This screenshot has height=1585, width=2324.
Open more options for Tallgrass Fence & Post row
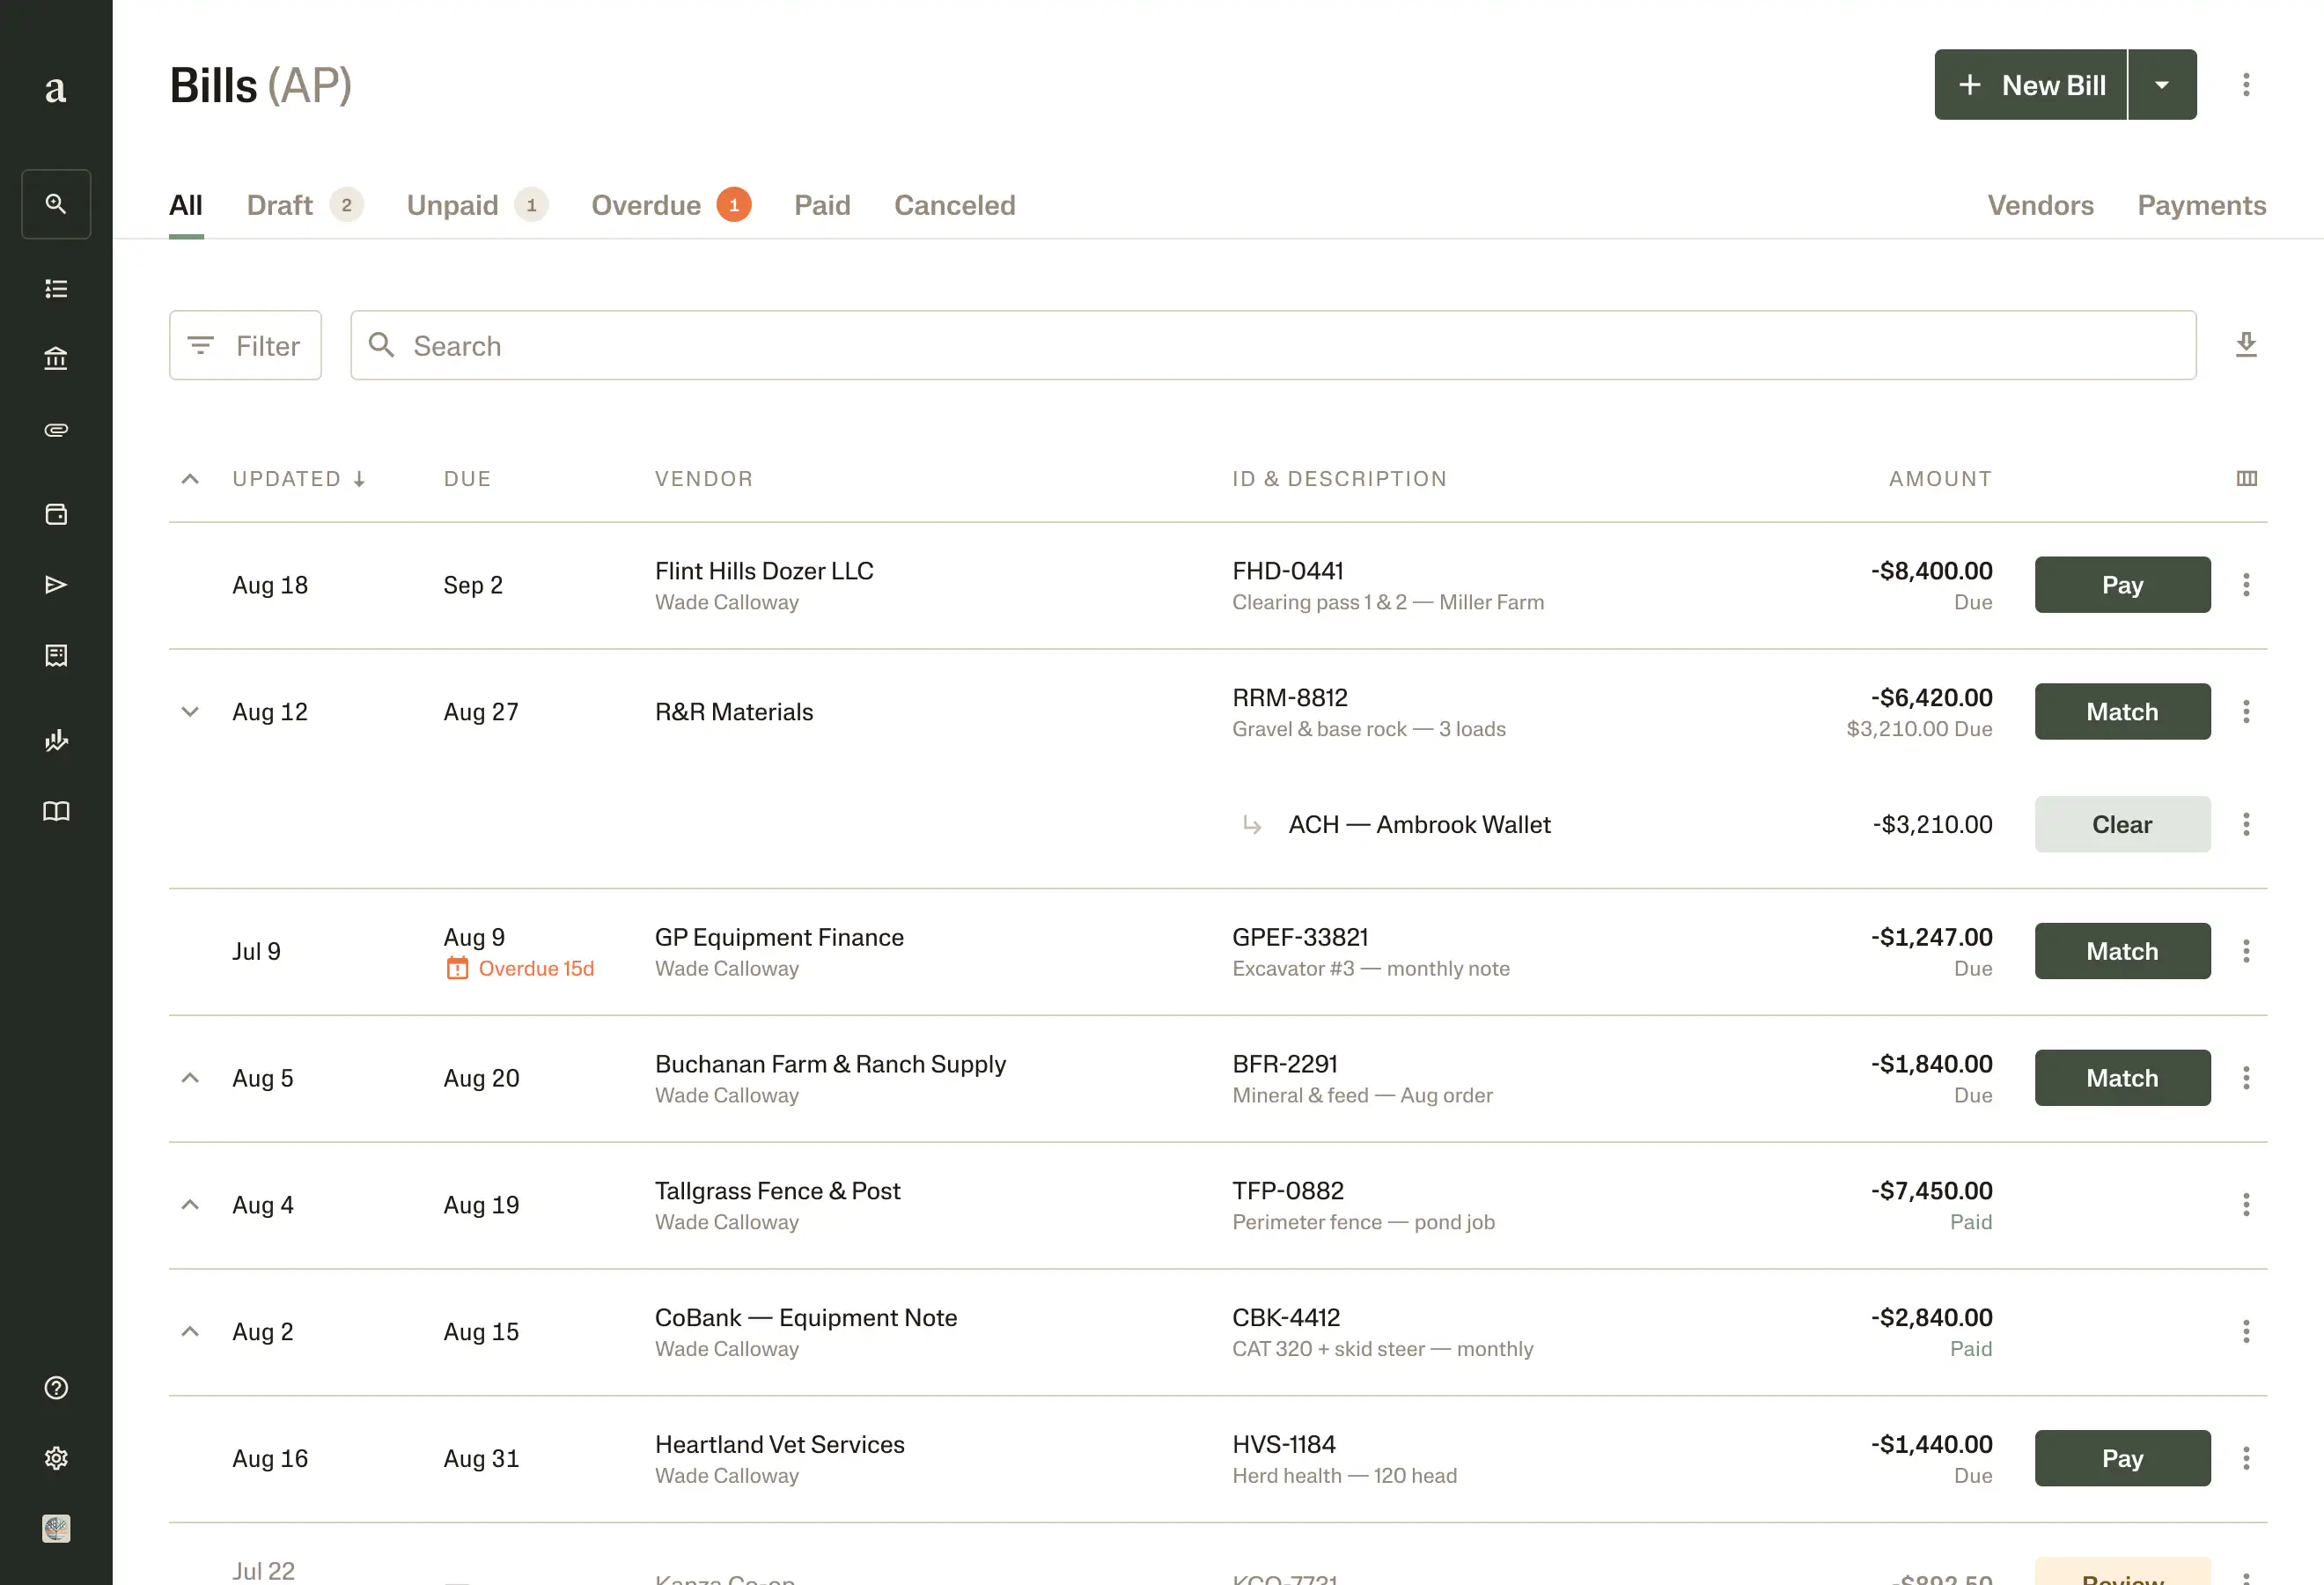point(2246,1205)
